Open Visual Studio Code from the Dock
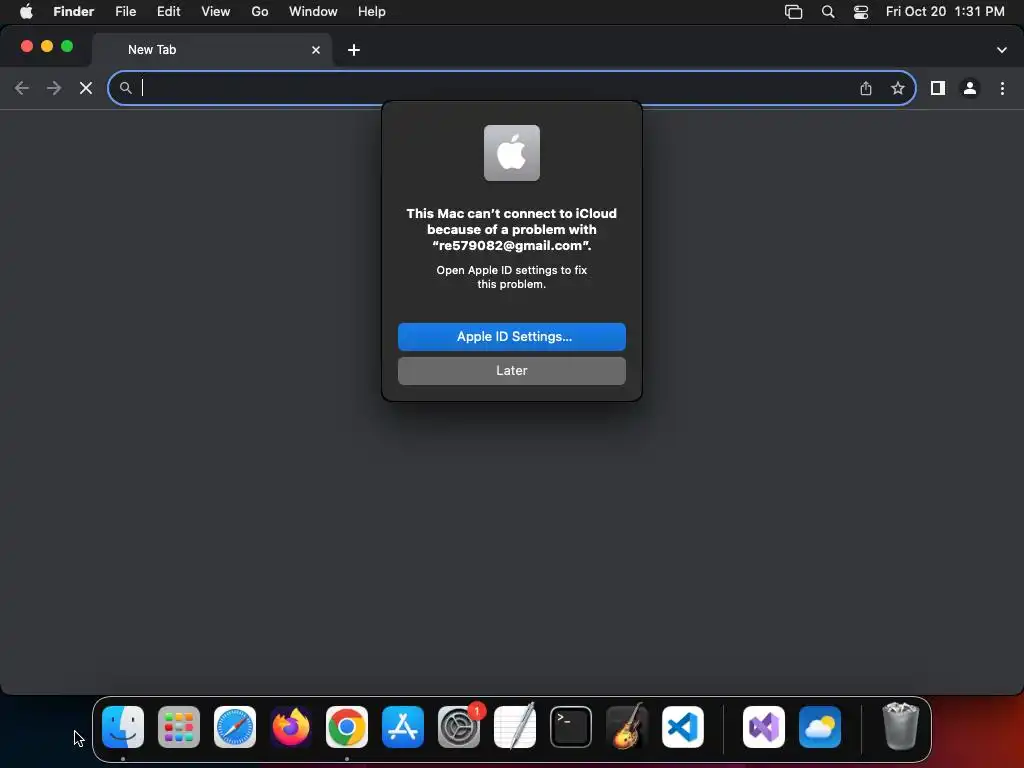Image resolution: width=1024 pixels, height=768 pixels. pyautogui.click(x=682, y=727)
